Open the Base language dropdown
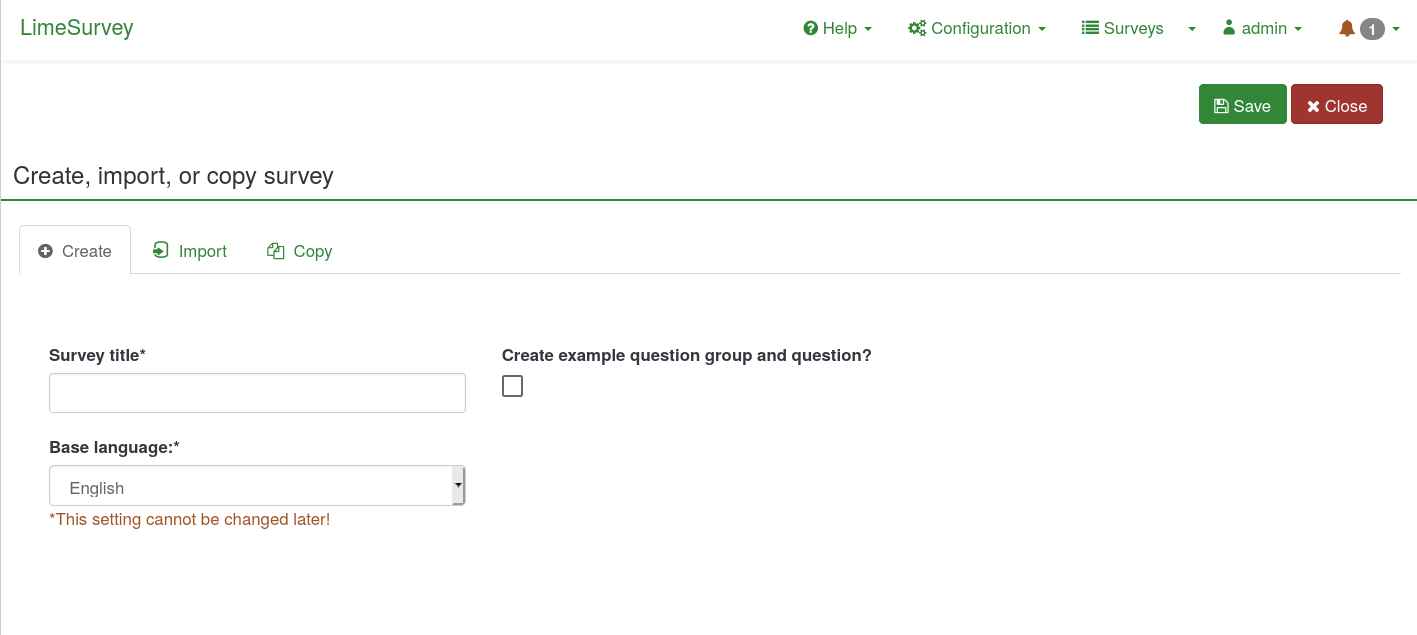1417x635 pixels. (257, 487)
